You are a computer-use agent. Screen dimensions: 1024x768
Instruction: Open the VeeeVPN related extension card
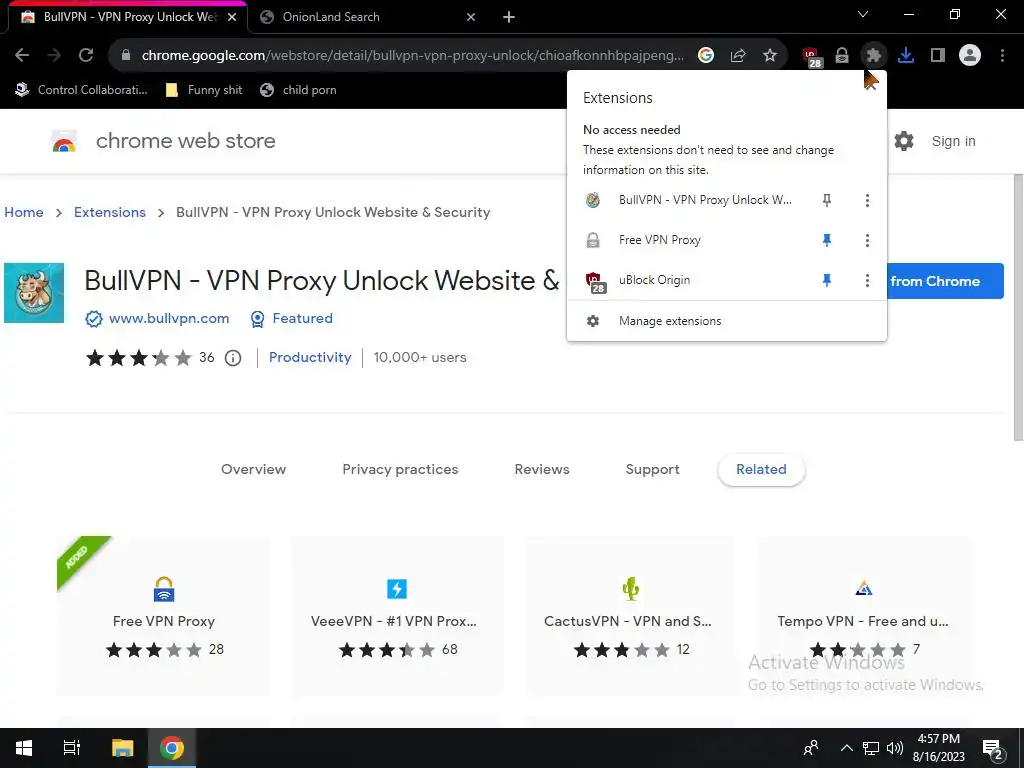pyautogui.click(x=396, y=616)
